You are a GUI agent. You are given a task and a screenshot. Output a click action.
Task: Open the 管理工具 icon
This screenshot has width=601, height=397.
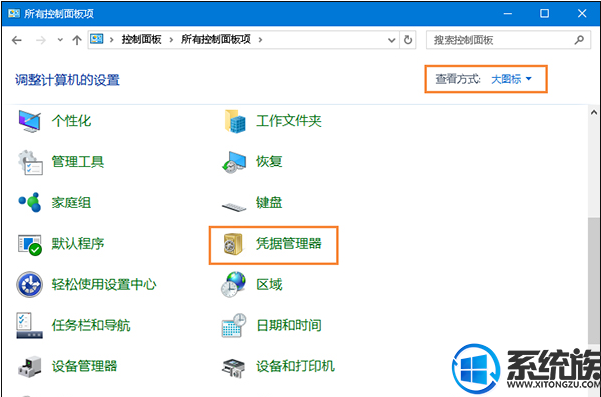pyautogui.click(x=30, y=162)
